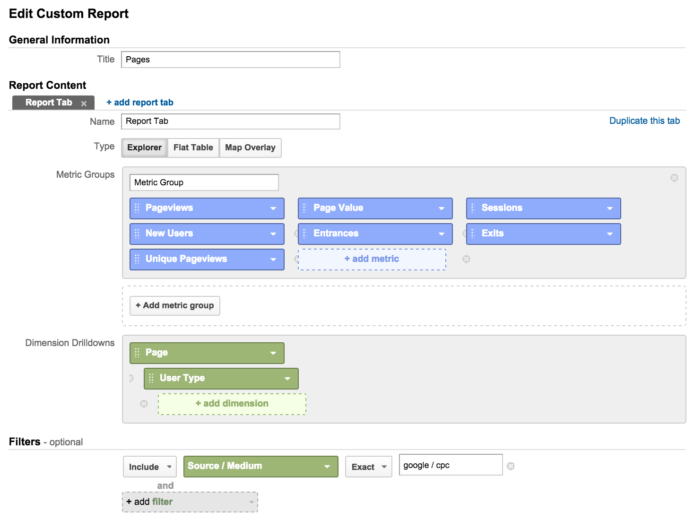Open the Source / Medium filter dropdown
The width and height of the screenshot is (694, 520).
(x=261, y=466)
